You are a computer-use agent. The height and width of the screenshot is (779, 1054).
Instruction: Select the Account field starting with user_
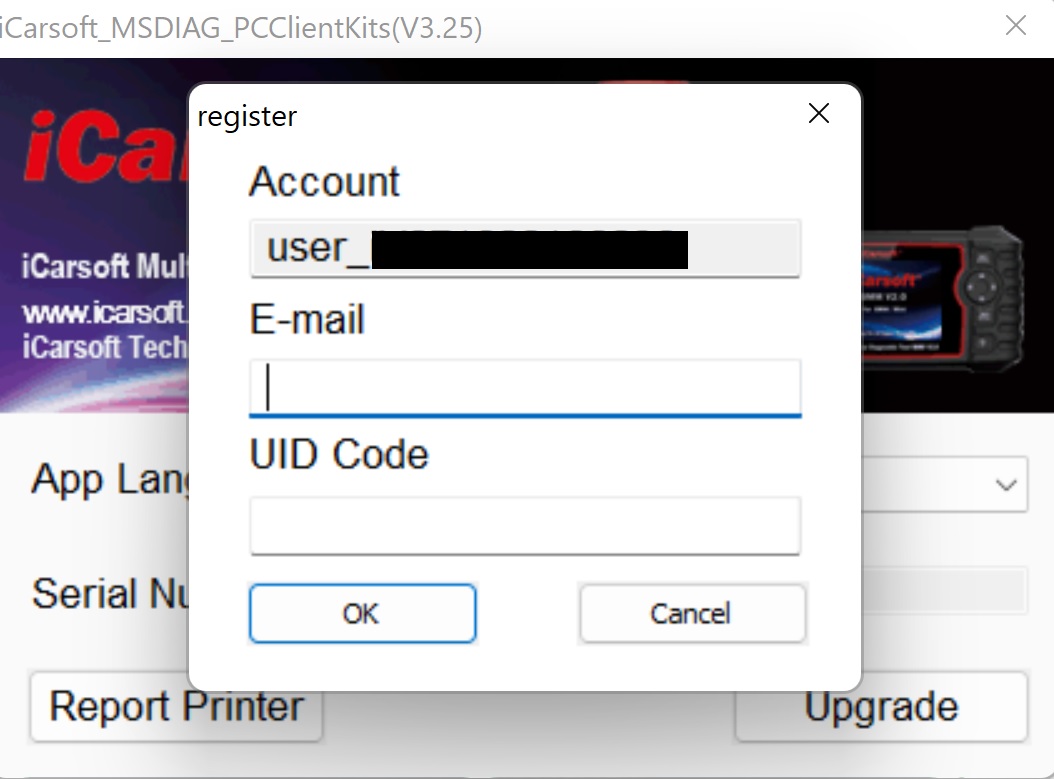tap(525, 248)
